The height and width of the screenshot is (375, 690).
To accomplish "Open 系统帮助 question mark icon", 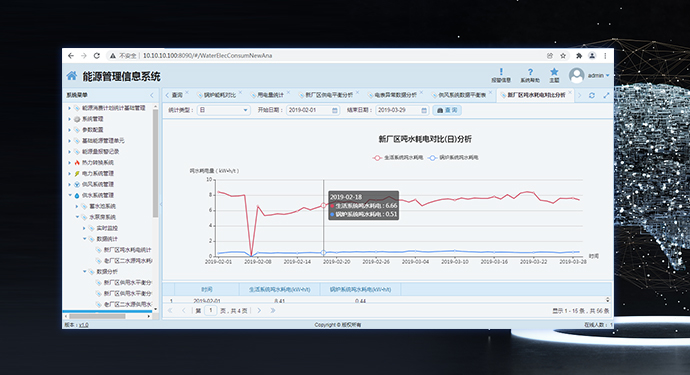I will click(x=530, y=72).
